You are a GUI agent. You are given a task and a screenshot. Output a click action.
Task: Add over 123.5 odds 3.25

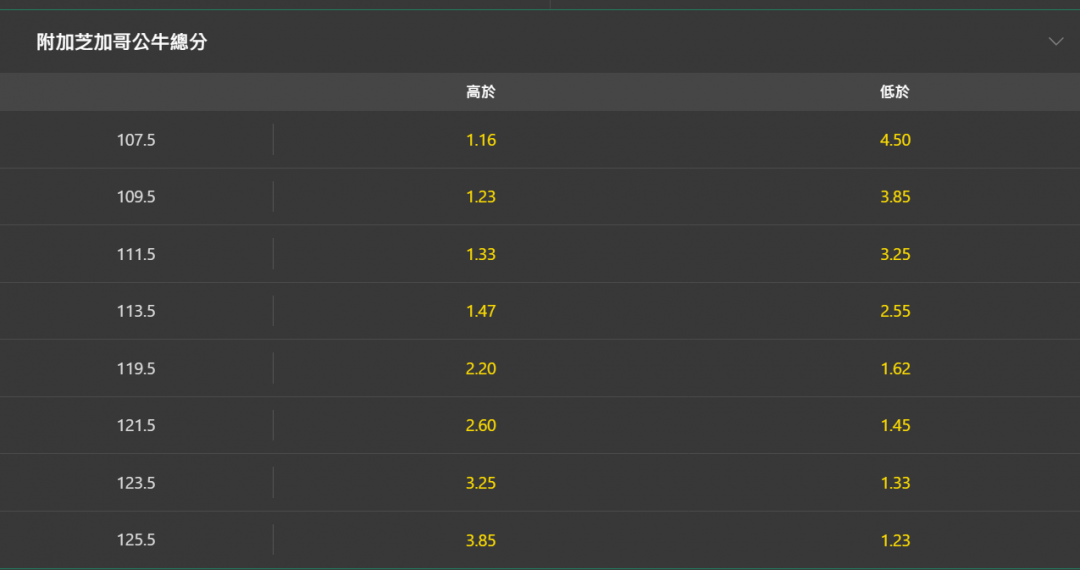481,483
